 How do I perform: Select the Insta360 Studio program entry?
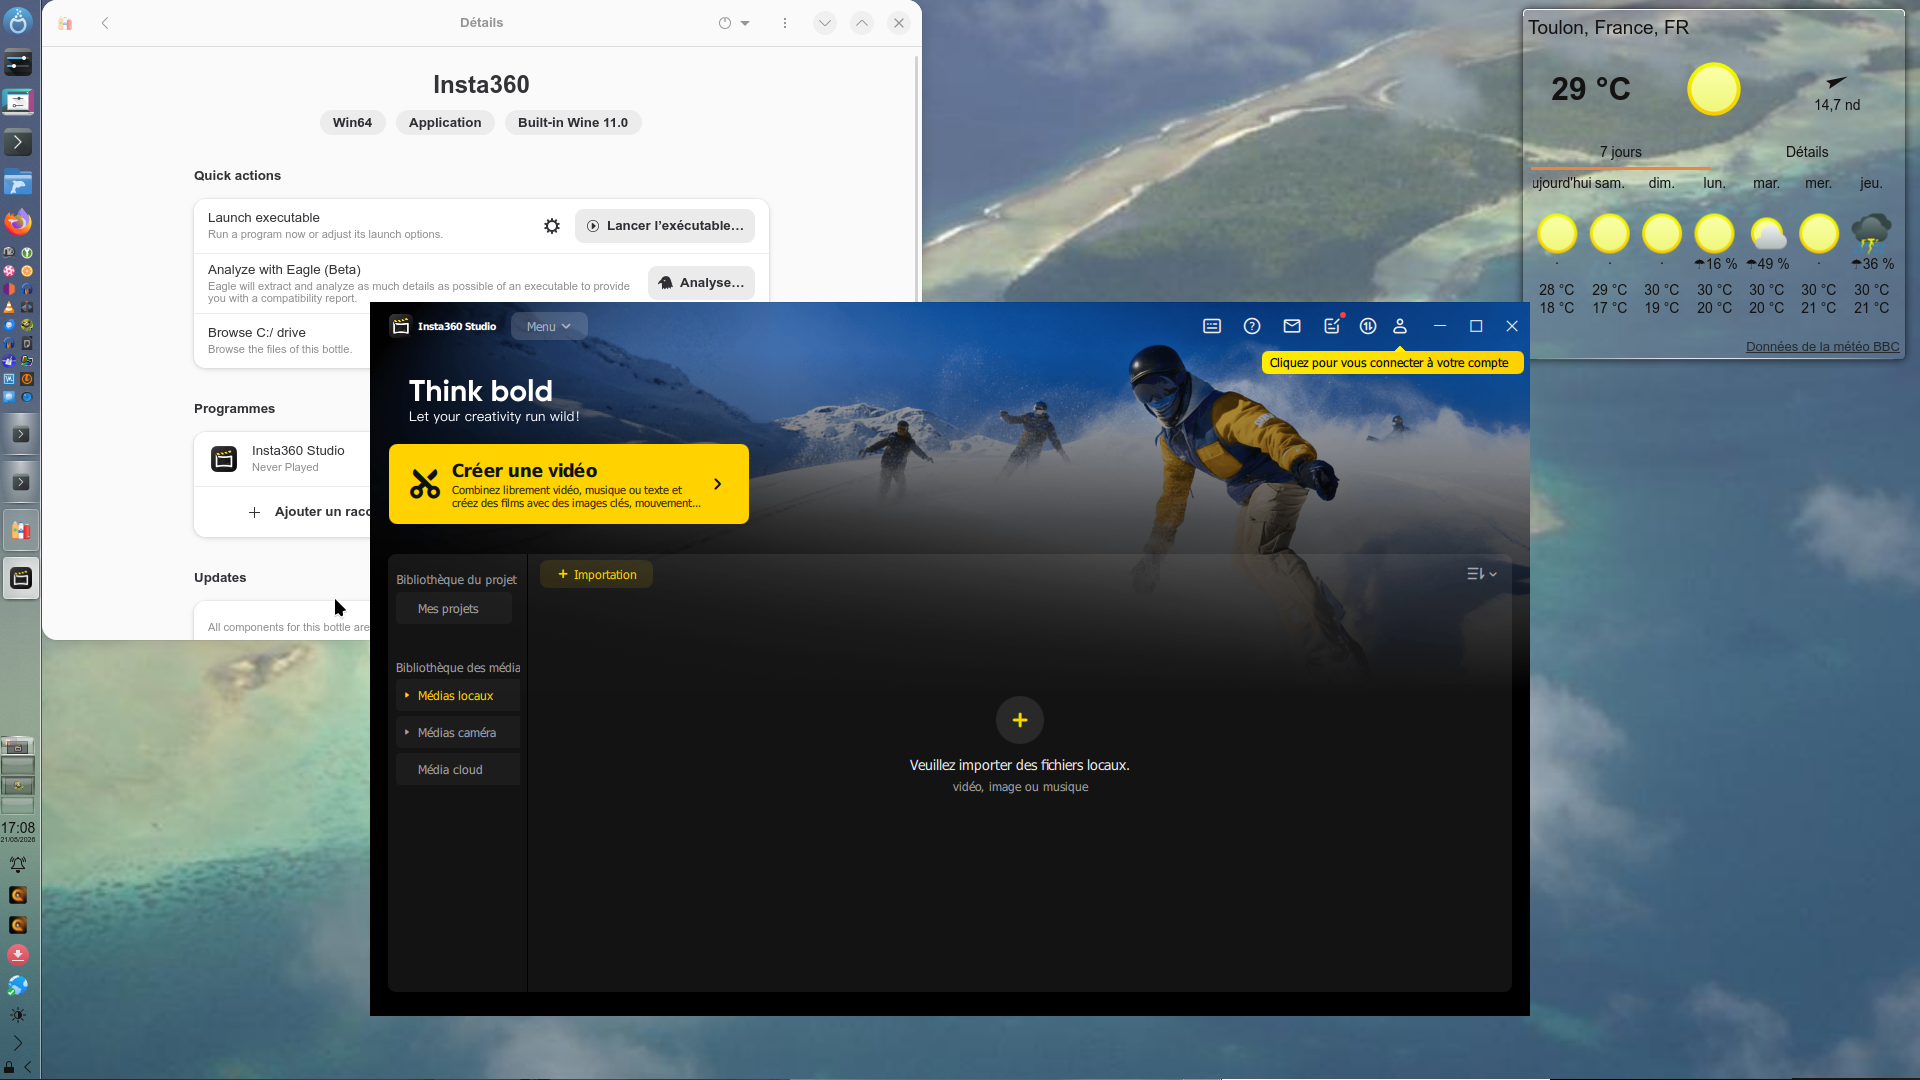pos(282,459)
